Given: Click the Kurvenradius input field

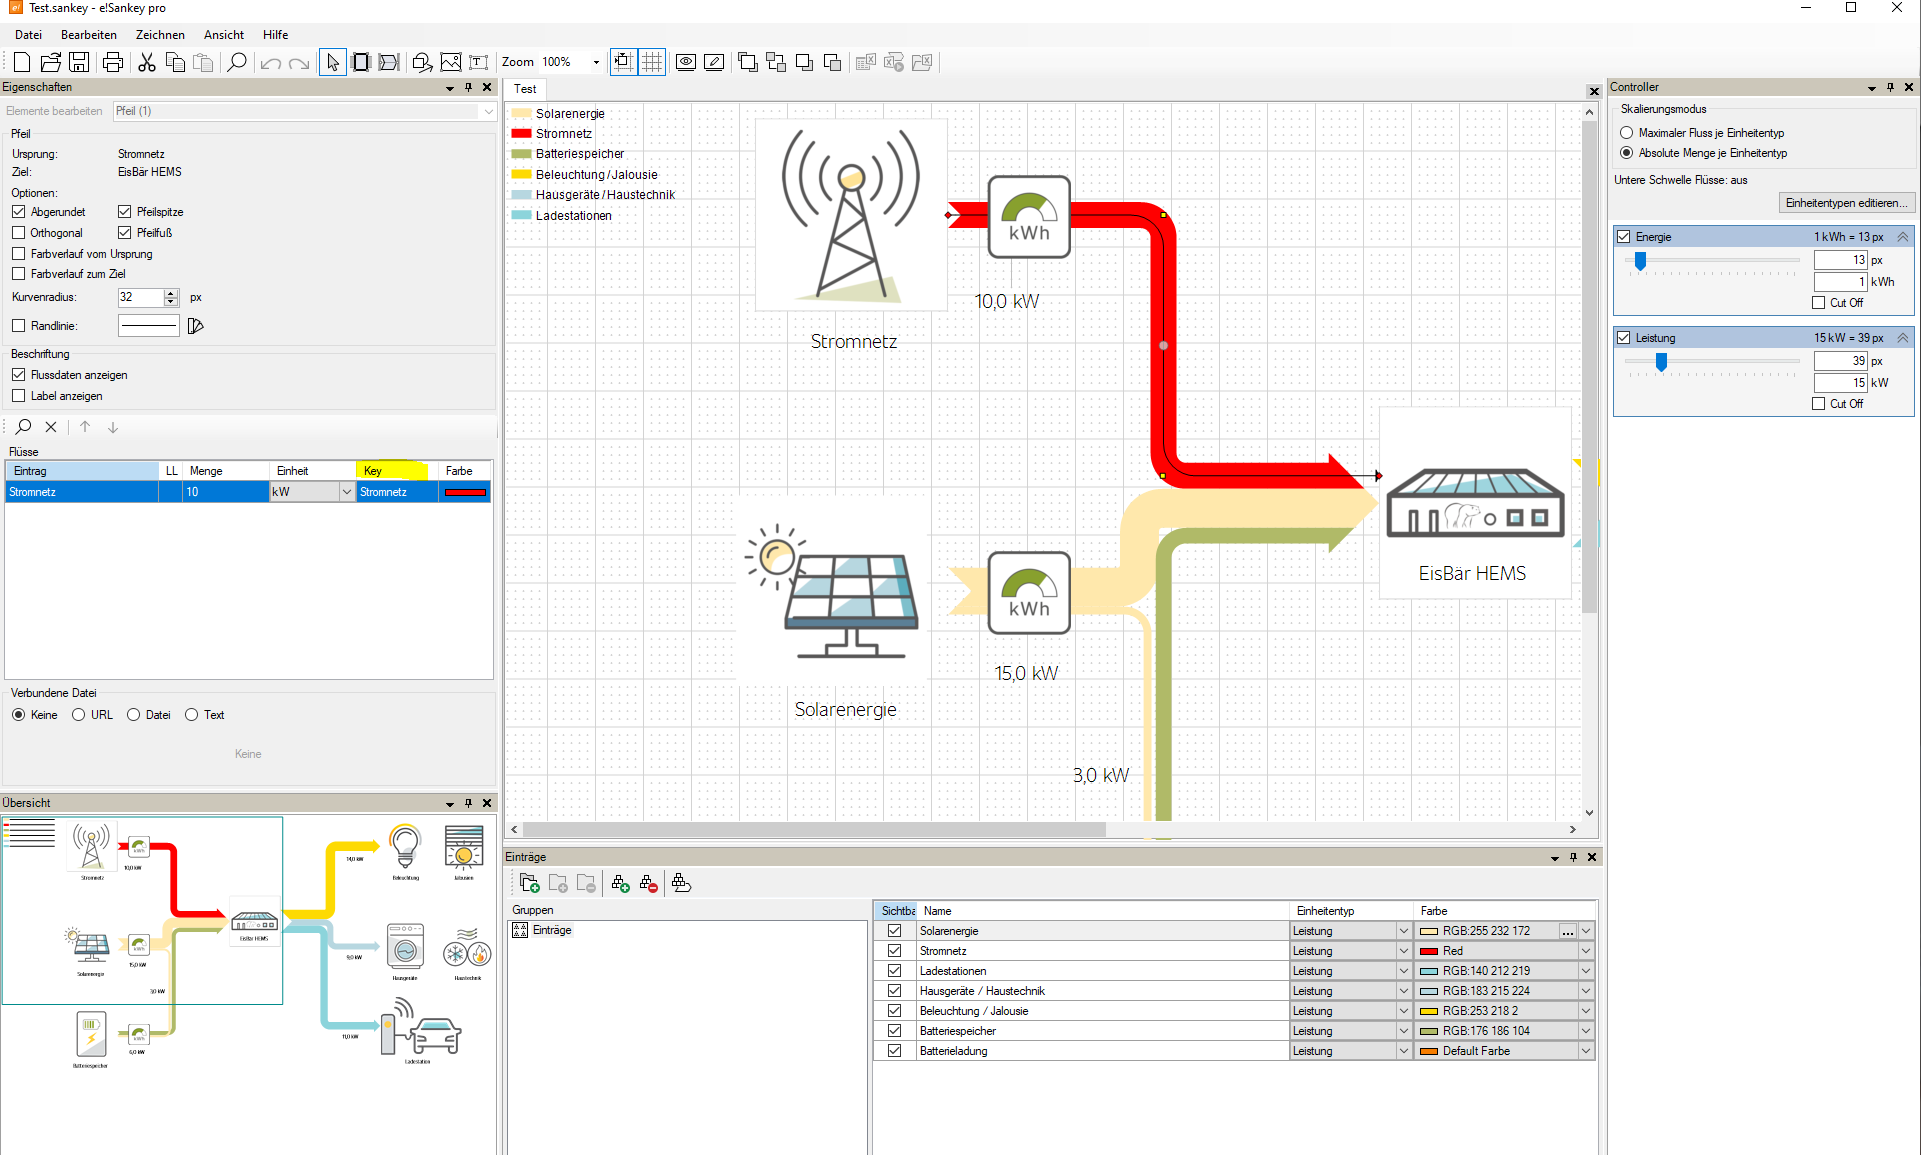Looking at the screenshot, I should pyautogui.click(x=139, y=297).
